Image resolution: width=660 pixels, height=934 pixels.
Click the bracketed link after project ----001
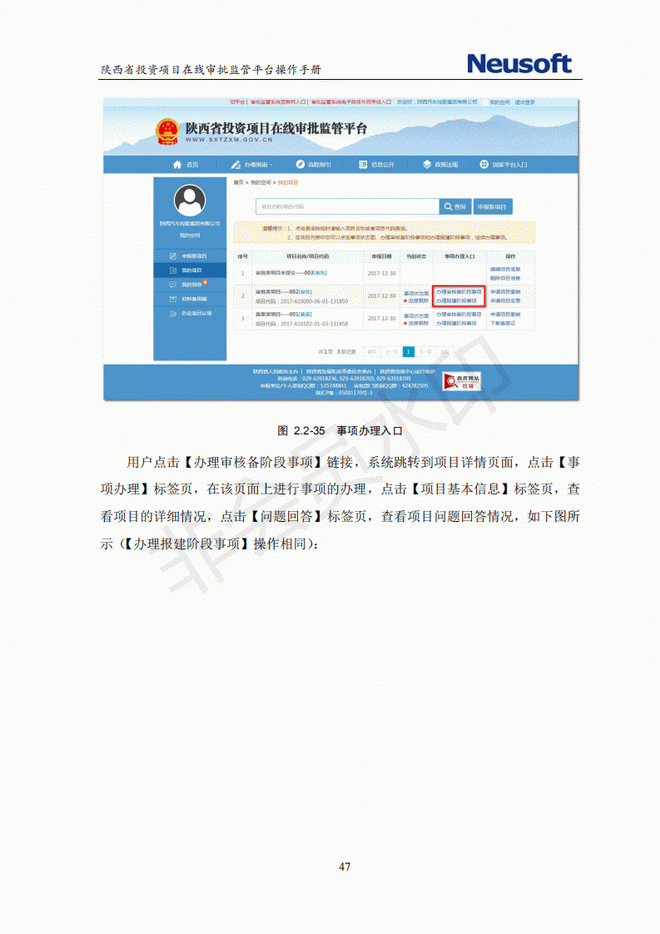306,314
